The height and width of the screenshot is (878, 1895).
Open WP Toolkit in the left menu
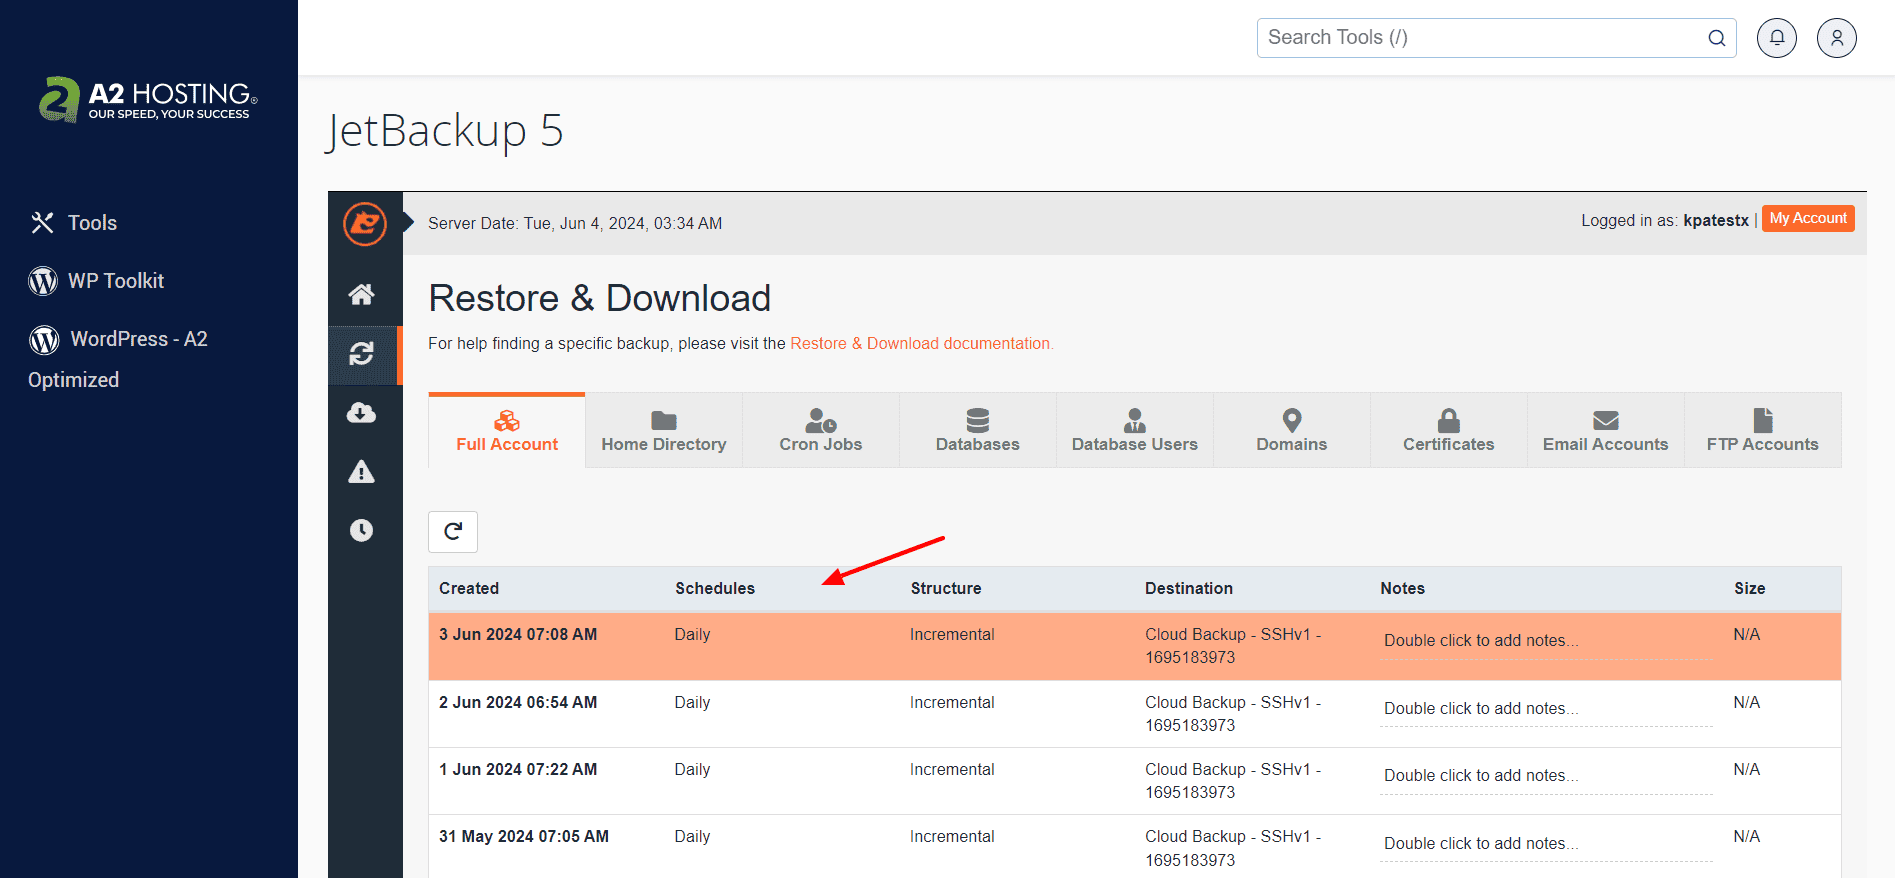[x=115, y=281]
